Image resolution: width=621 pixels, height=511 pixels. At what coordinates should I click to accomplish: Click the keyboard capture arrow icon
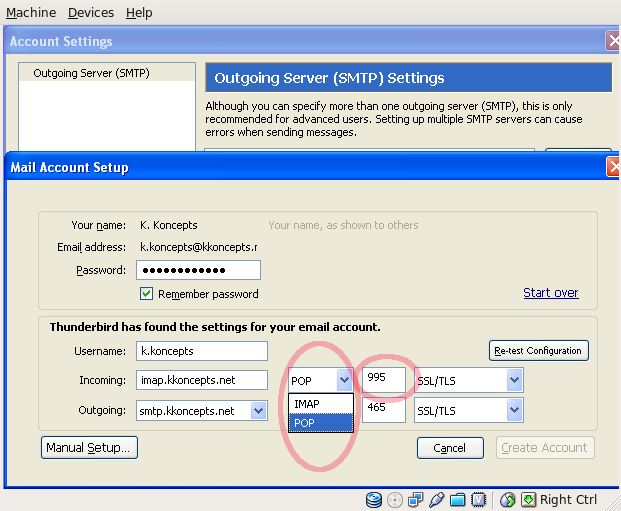(528, 500)
